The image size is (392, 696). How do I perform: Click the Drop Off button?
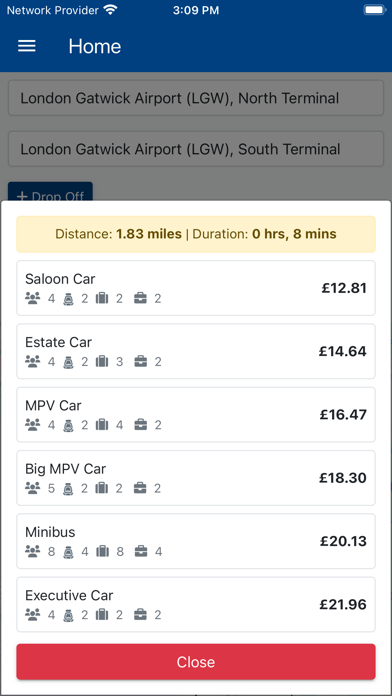(50, 192)
